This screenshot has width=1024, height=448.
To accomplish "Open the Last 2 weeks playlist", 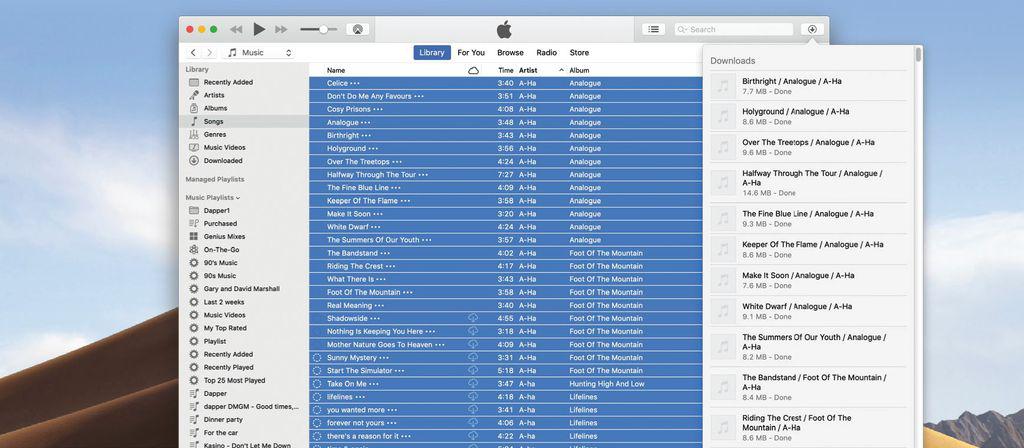I will [x=244, y=302].
